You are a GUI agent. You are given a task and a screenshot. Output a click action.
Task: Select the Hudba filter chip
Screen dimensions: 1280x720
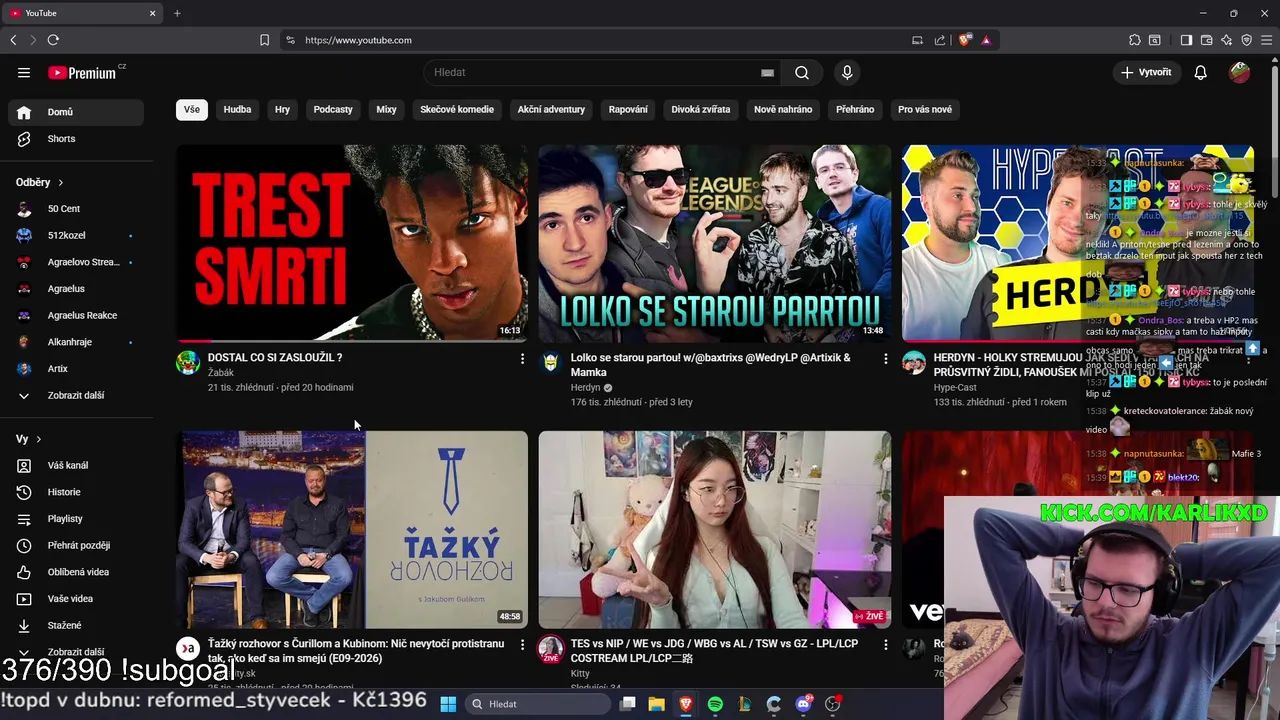237,109
